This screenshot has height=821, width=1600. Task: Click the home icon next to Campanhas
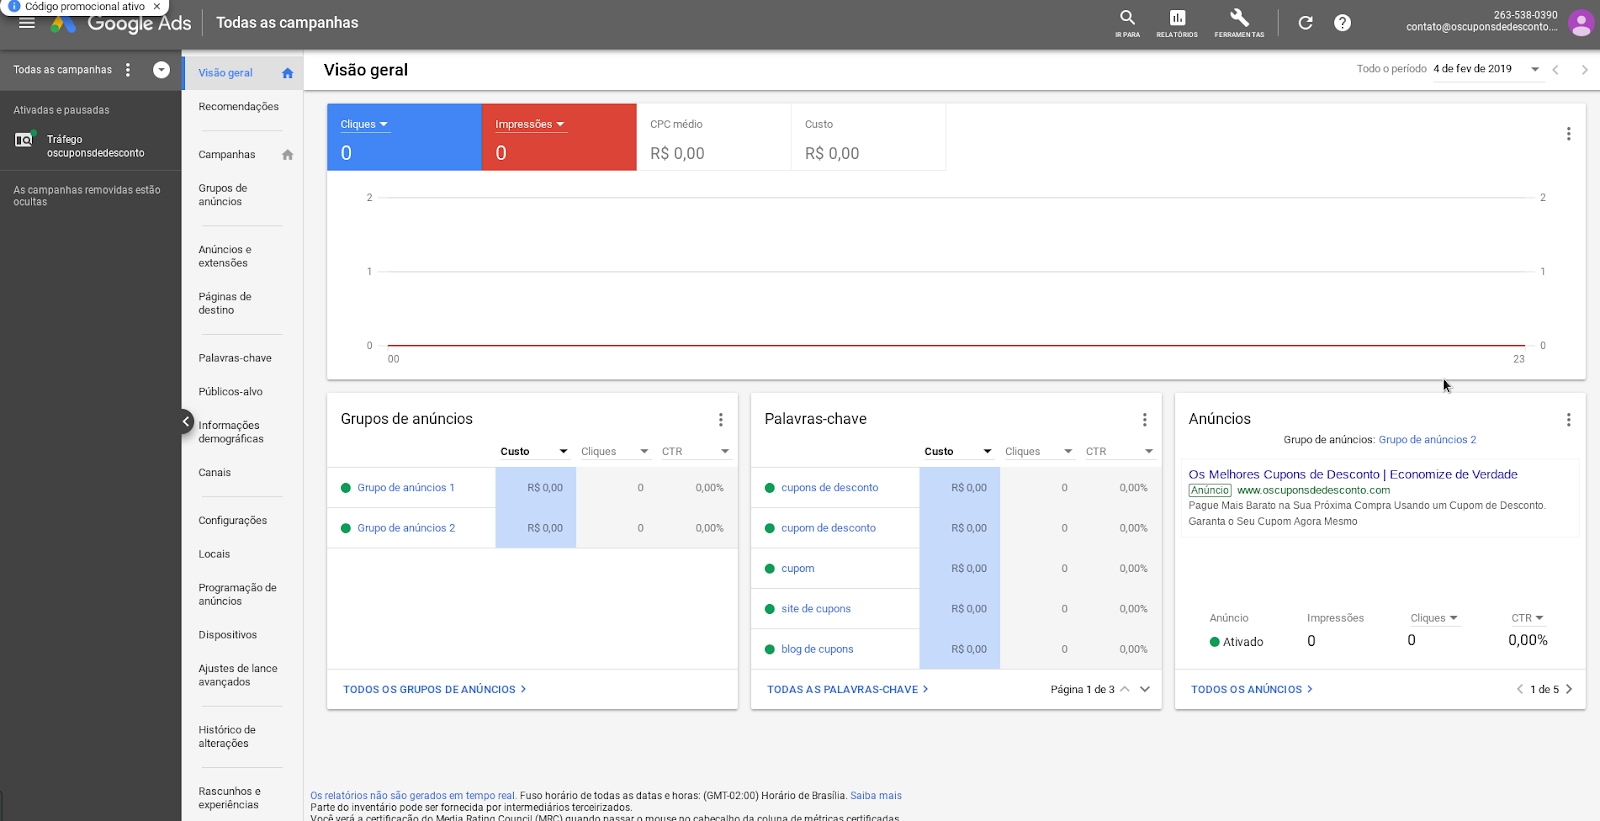(287, 155)
